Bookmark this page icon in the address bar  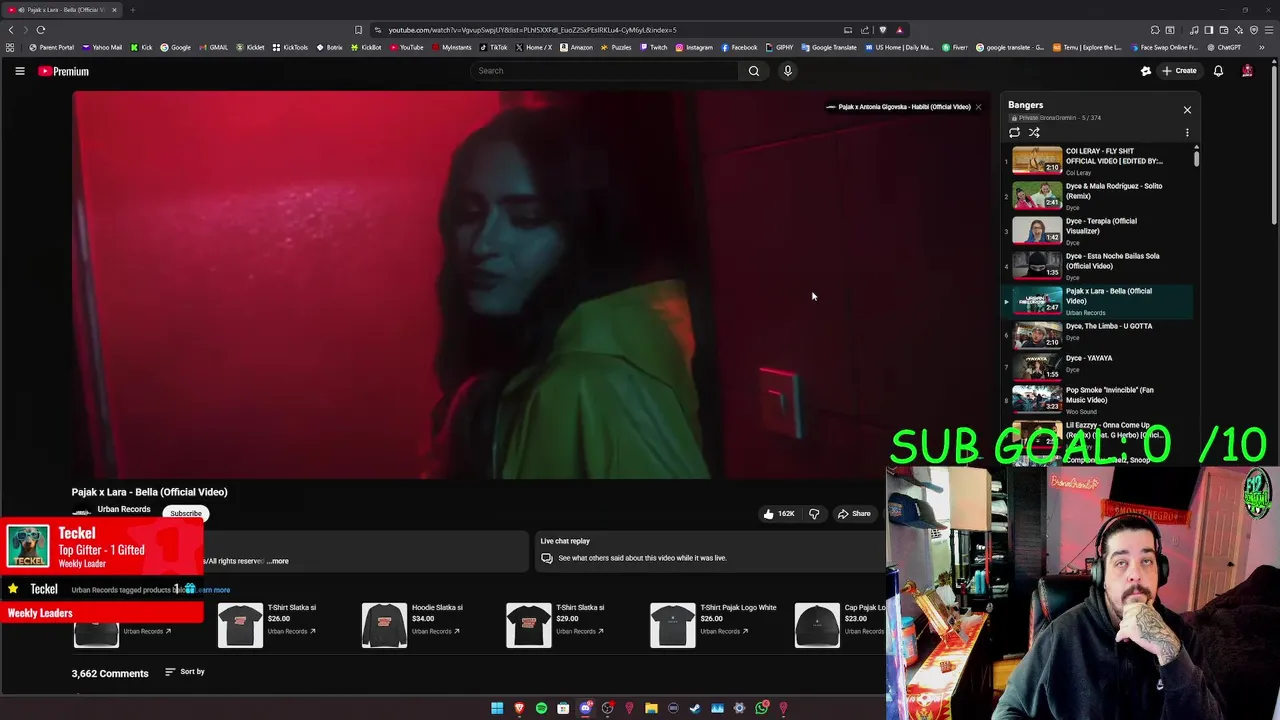click(x=358, y=30)
